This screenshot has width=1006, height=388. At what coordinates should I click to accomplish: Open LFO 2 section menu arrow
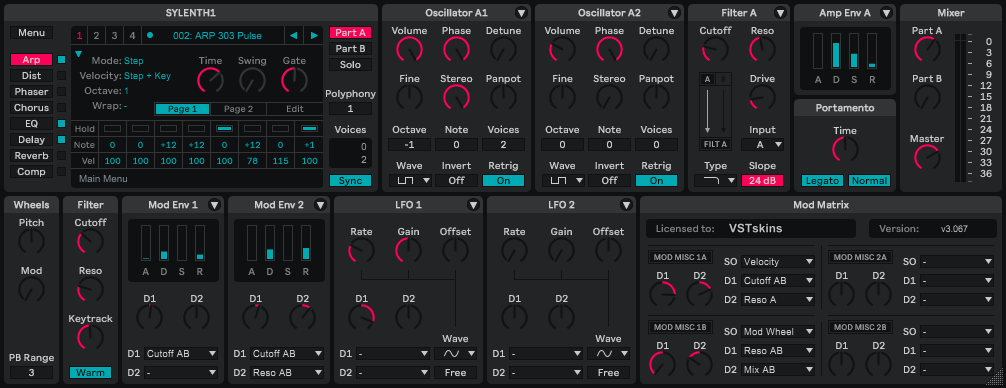(x=627, y=205)
